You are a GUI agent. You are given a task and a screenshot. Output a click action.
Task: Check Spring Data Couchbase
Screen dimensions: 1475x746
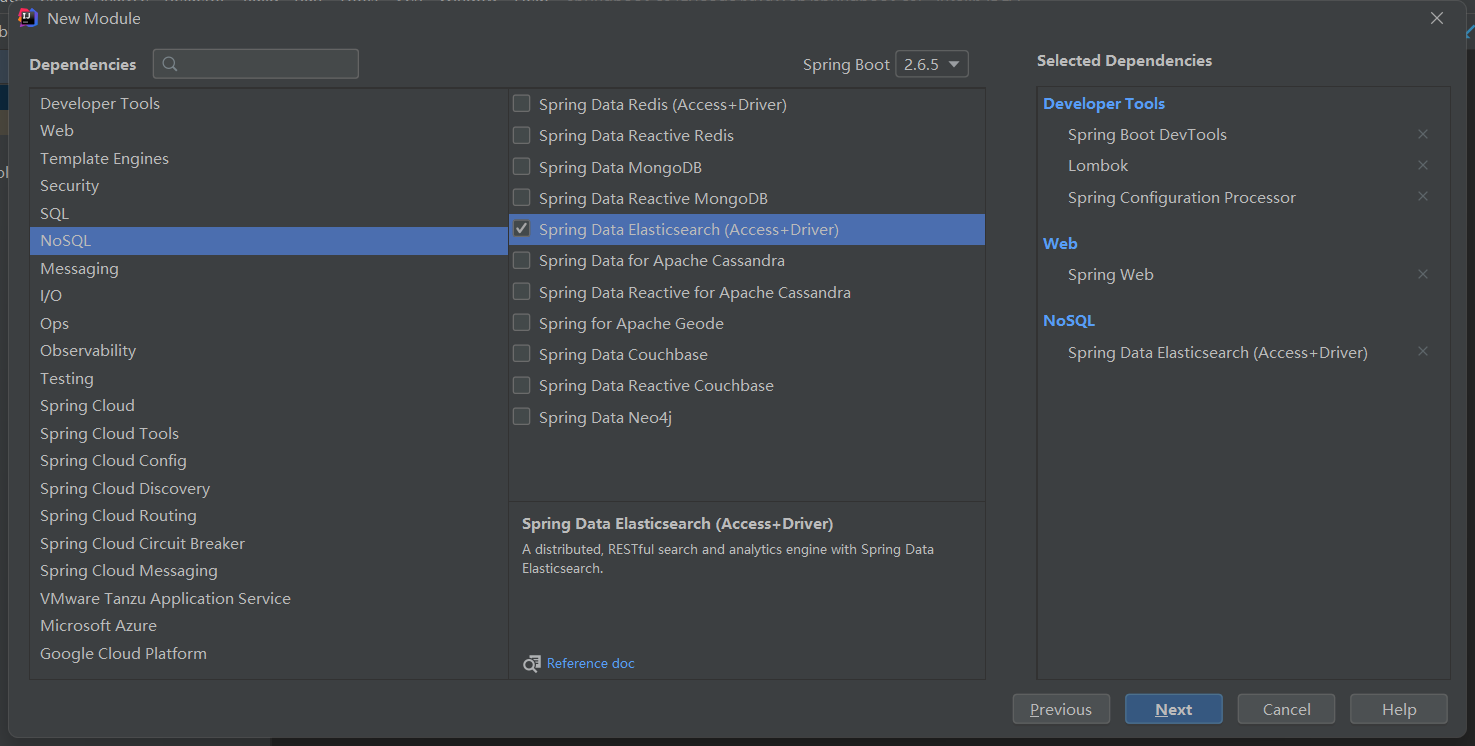522,353
